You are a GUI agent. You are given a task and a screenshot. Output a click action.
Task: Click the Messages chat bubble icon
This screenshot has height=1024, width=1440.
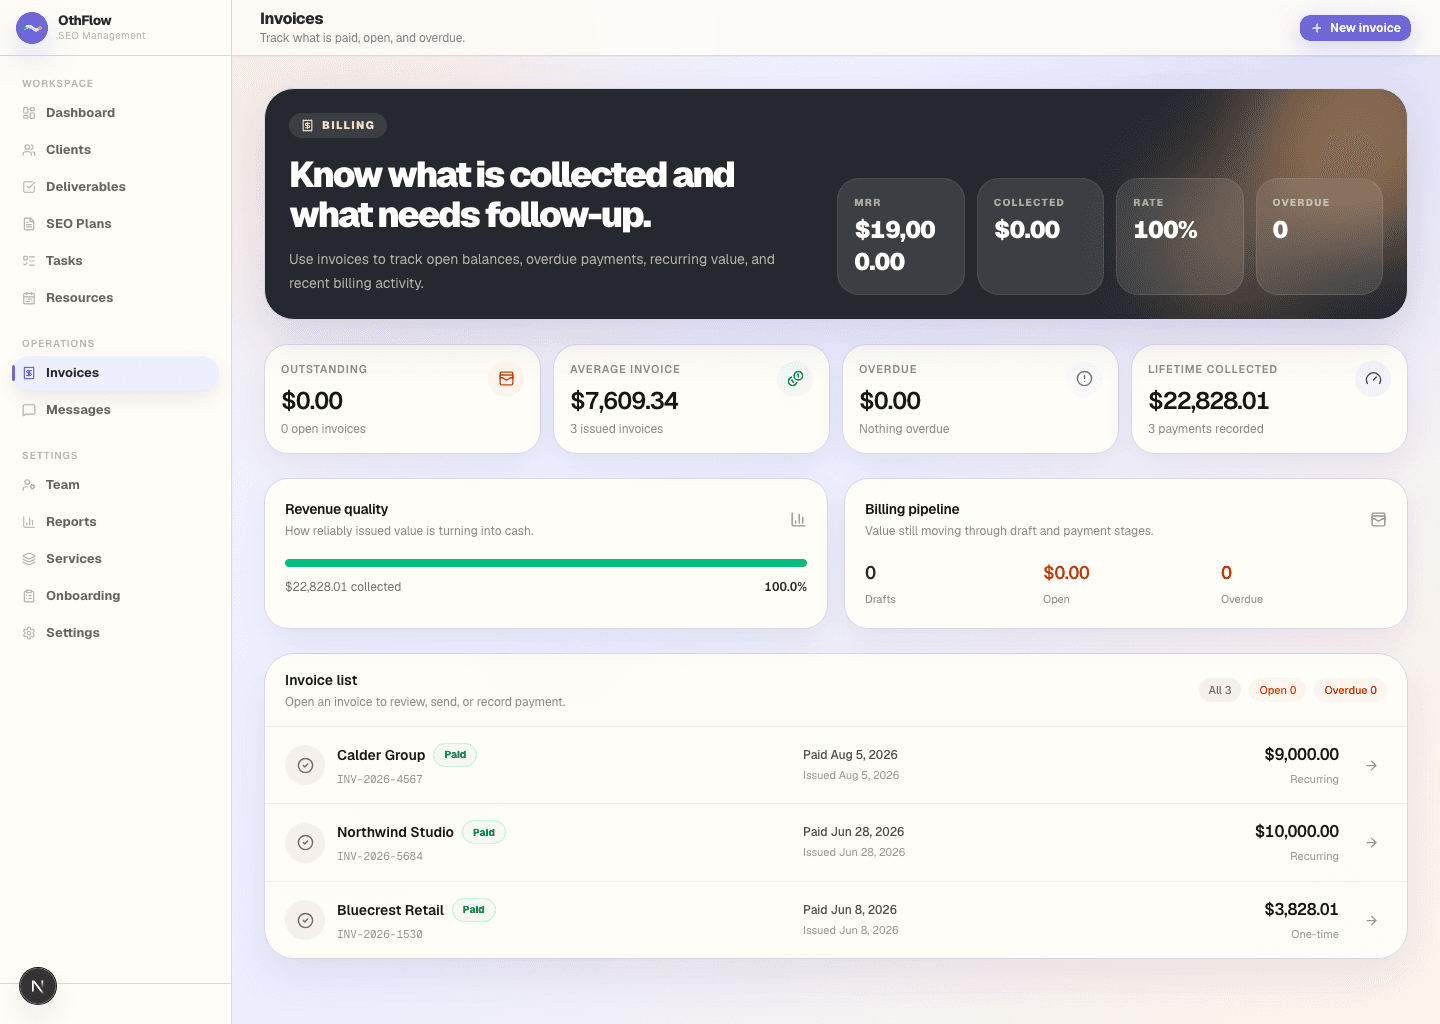(29, 410)
